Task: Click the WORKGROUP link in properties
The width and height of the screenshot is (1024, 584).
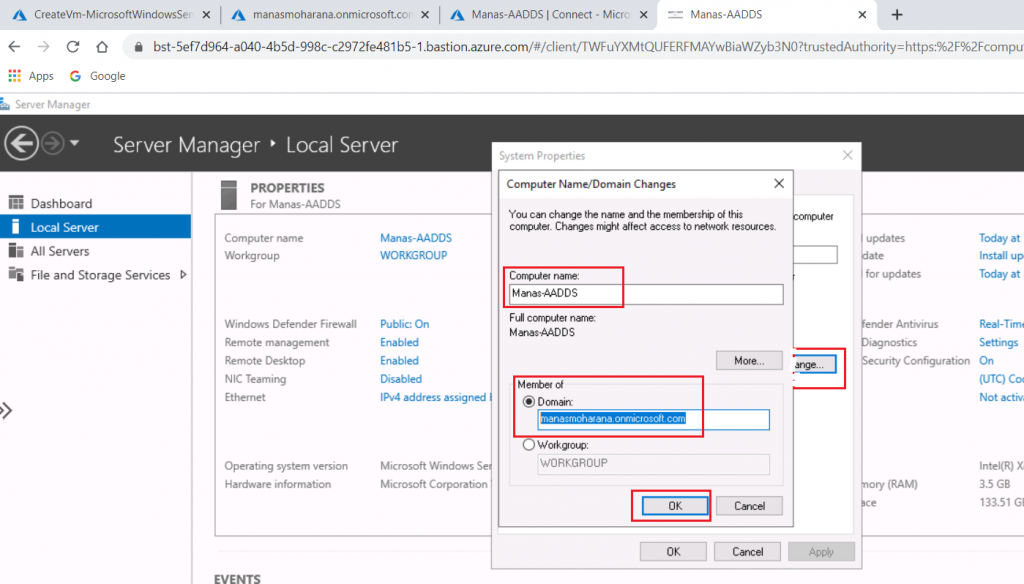Action: 413,256
